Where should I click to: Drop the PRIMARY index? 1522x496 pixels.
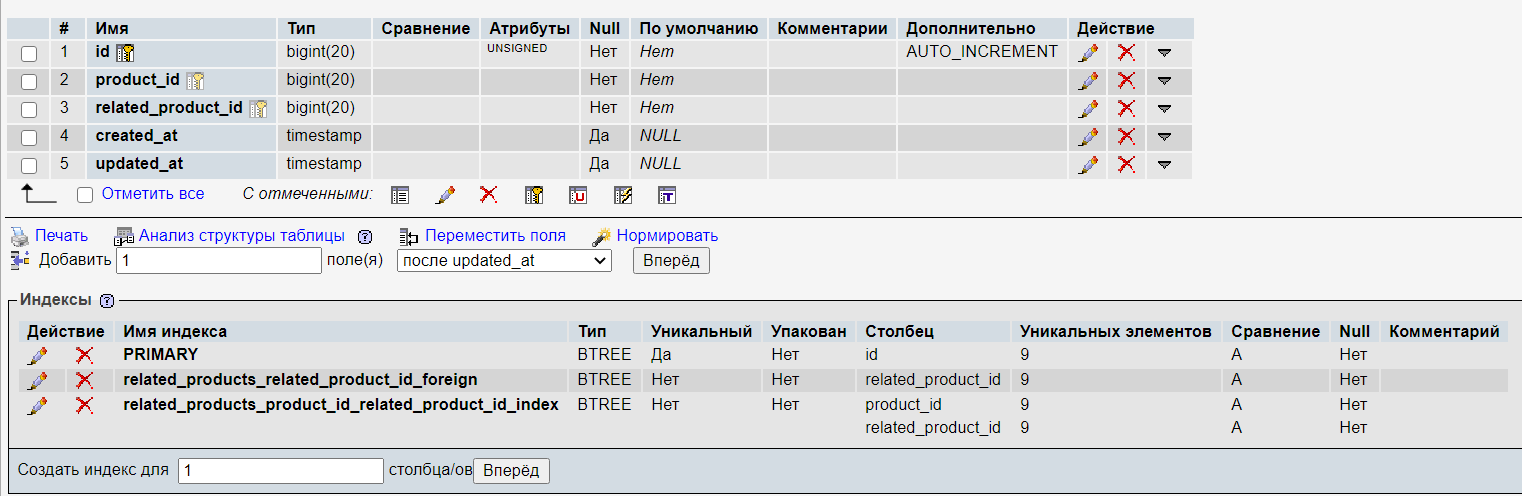[85, 355]
